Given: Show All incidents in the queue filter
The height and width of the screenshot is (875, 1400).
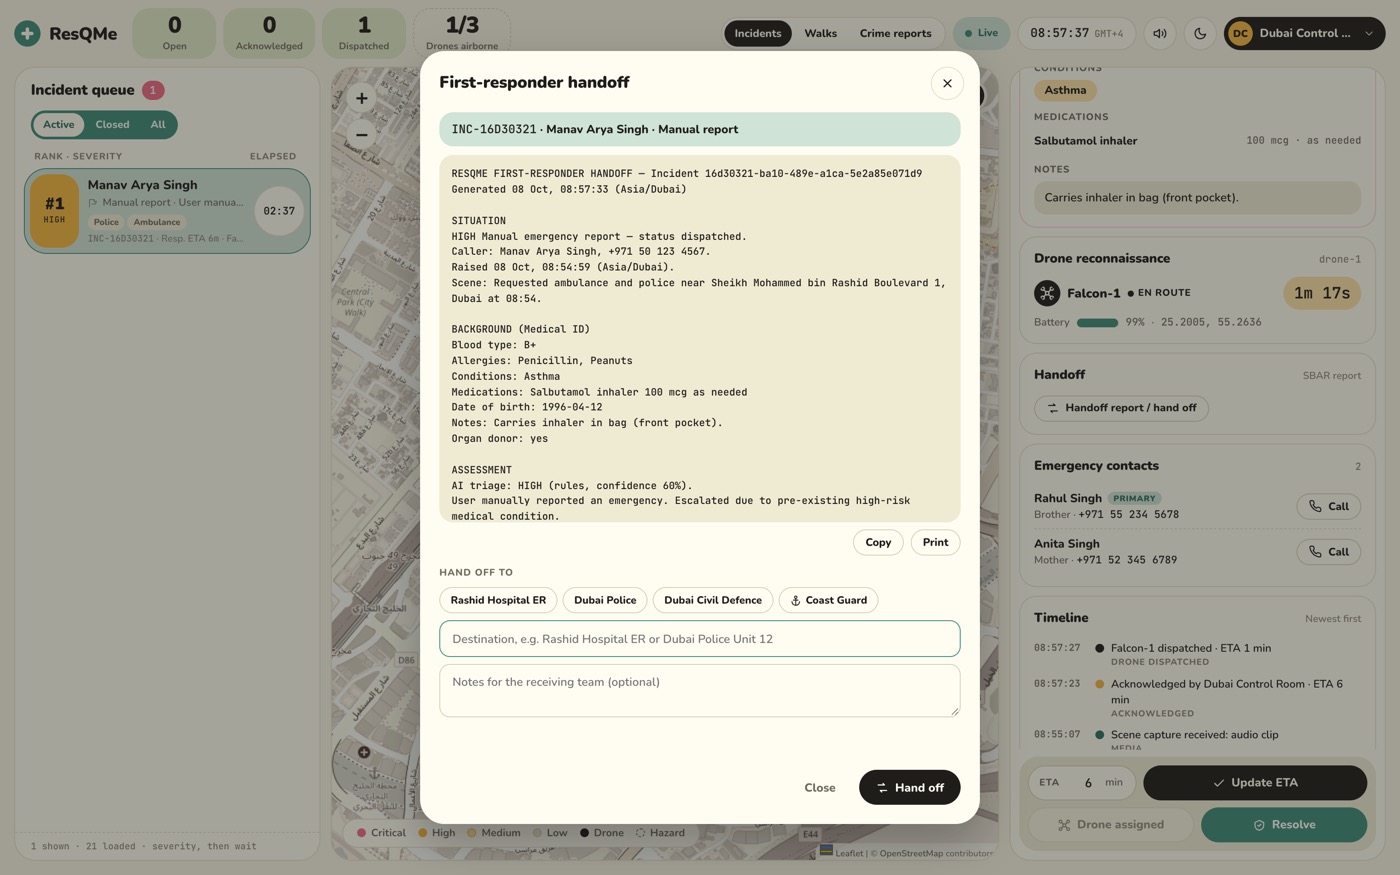Looking at the screenshot, I should click(158, 125).
